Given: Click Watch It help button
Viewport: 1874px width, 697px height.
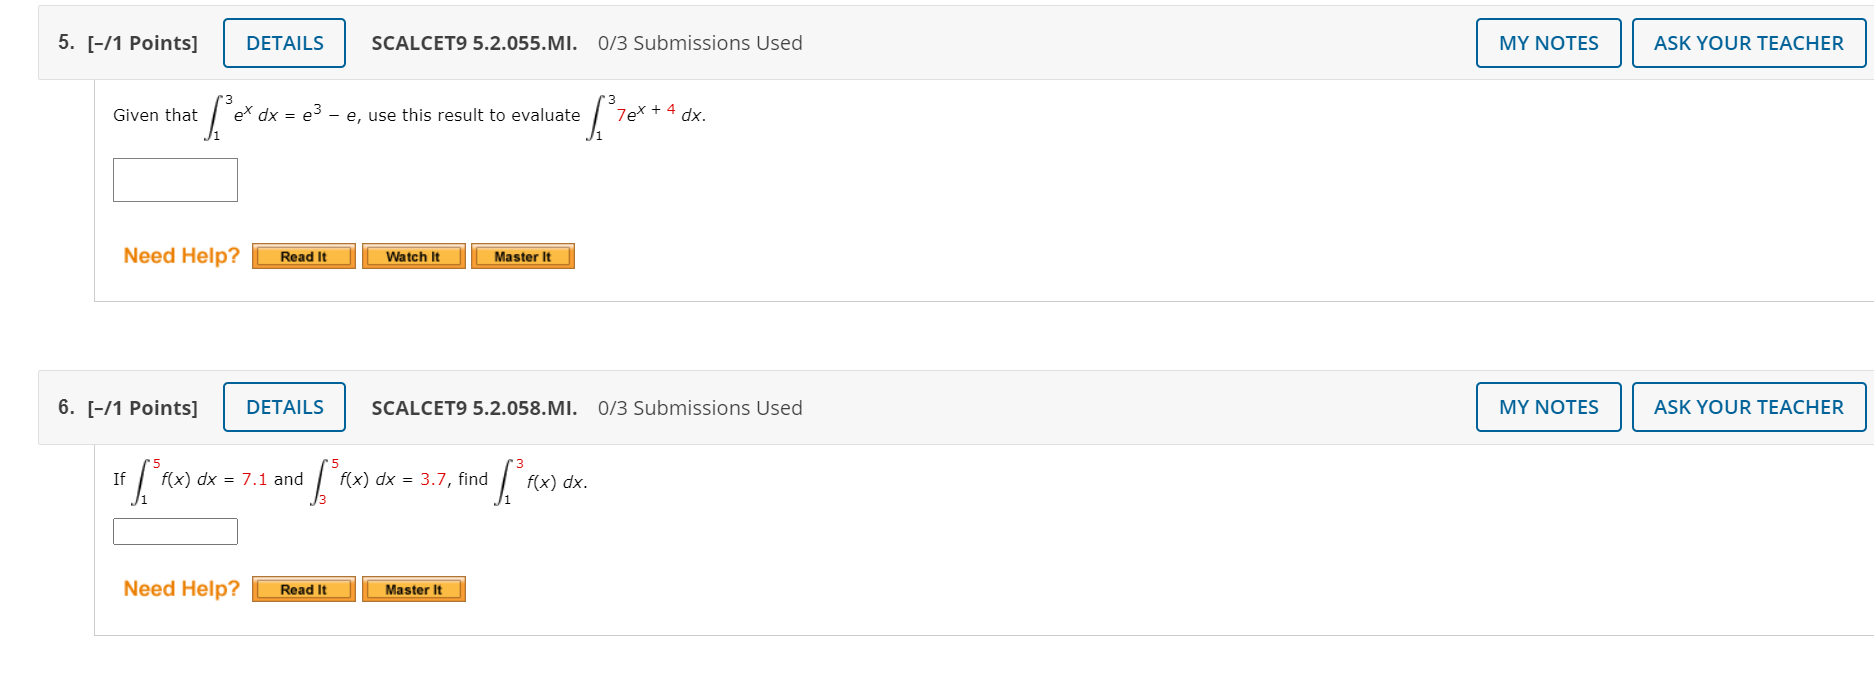Looking at the screenshot, I should pos(413,257).
